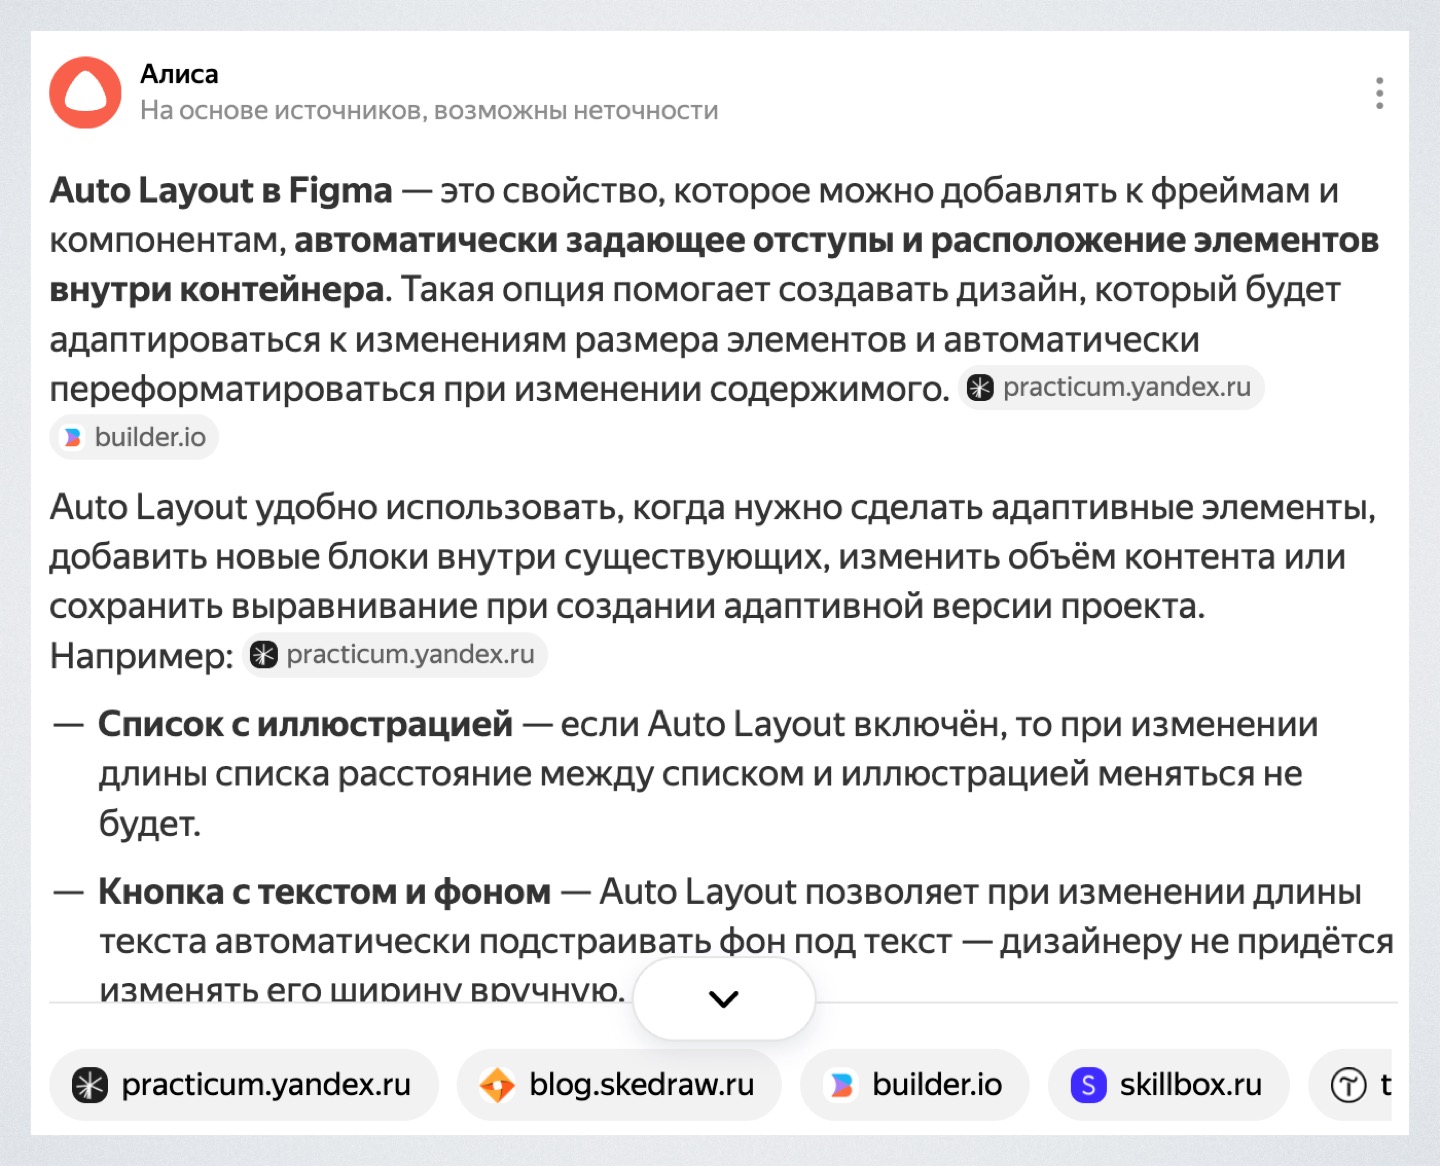The height and width of the screenshot is (1166, 1440).
Task: Click the asterisk icon in bottom practicum.yandex.ru chip
Action: [x=90, y=1085]
